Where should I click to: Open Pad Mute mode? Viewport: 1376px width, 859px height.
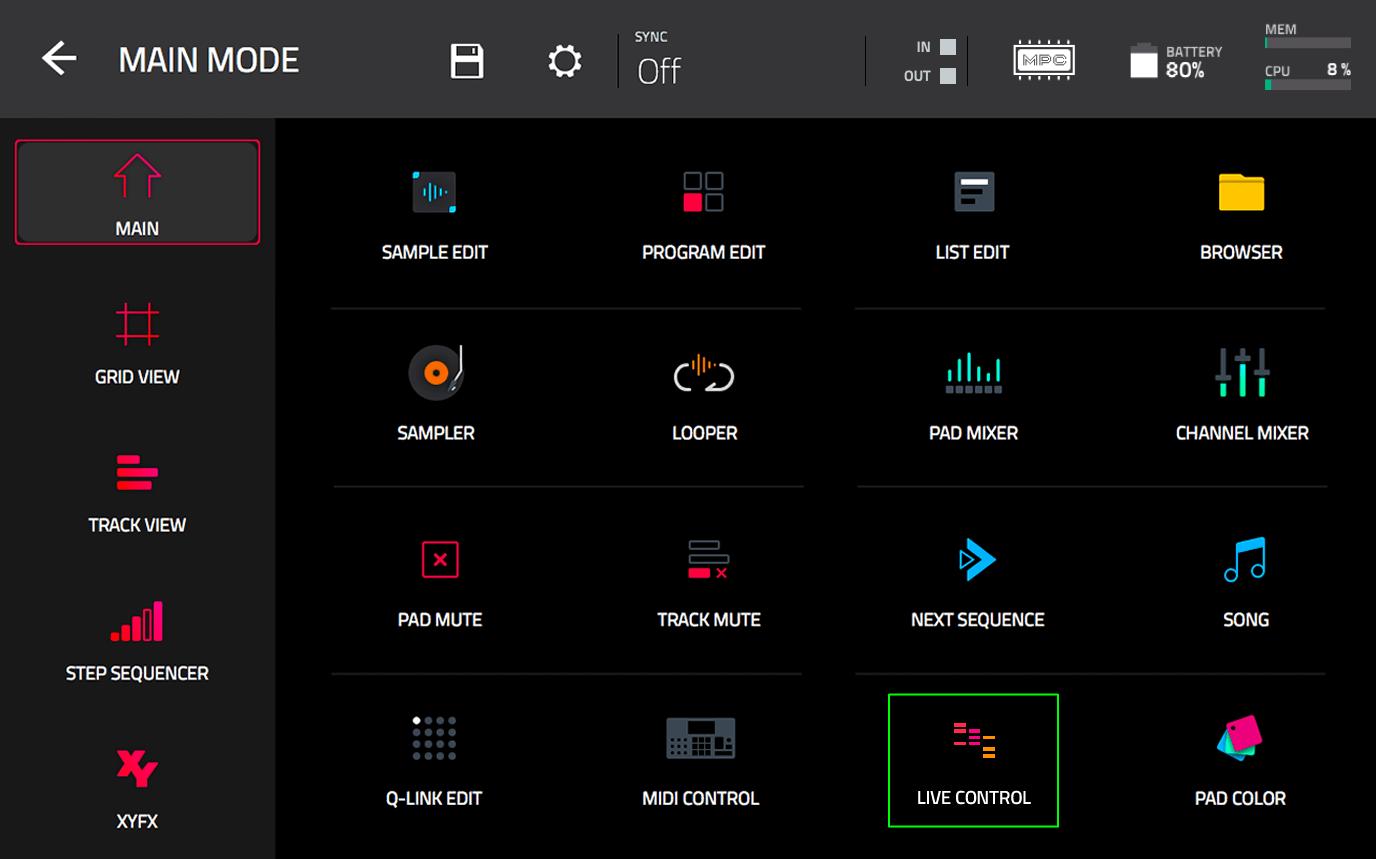[440, 583]
